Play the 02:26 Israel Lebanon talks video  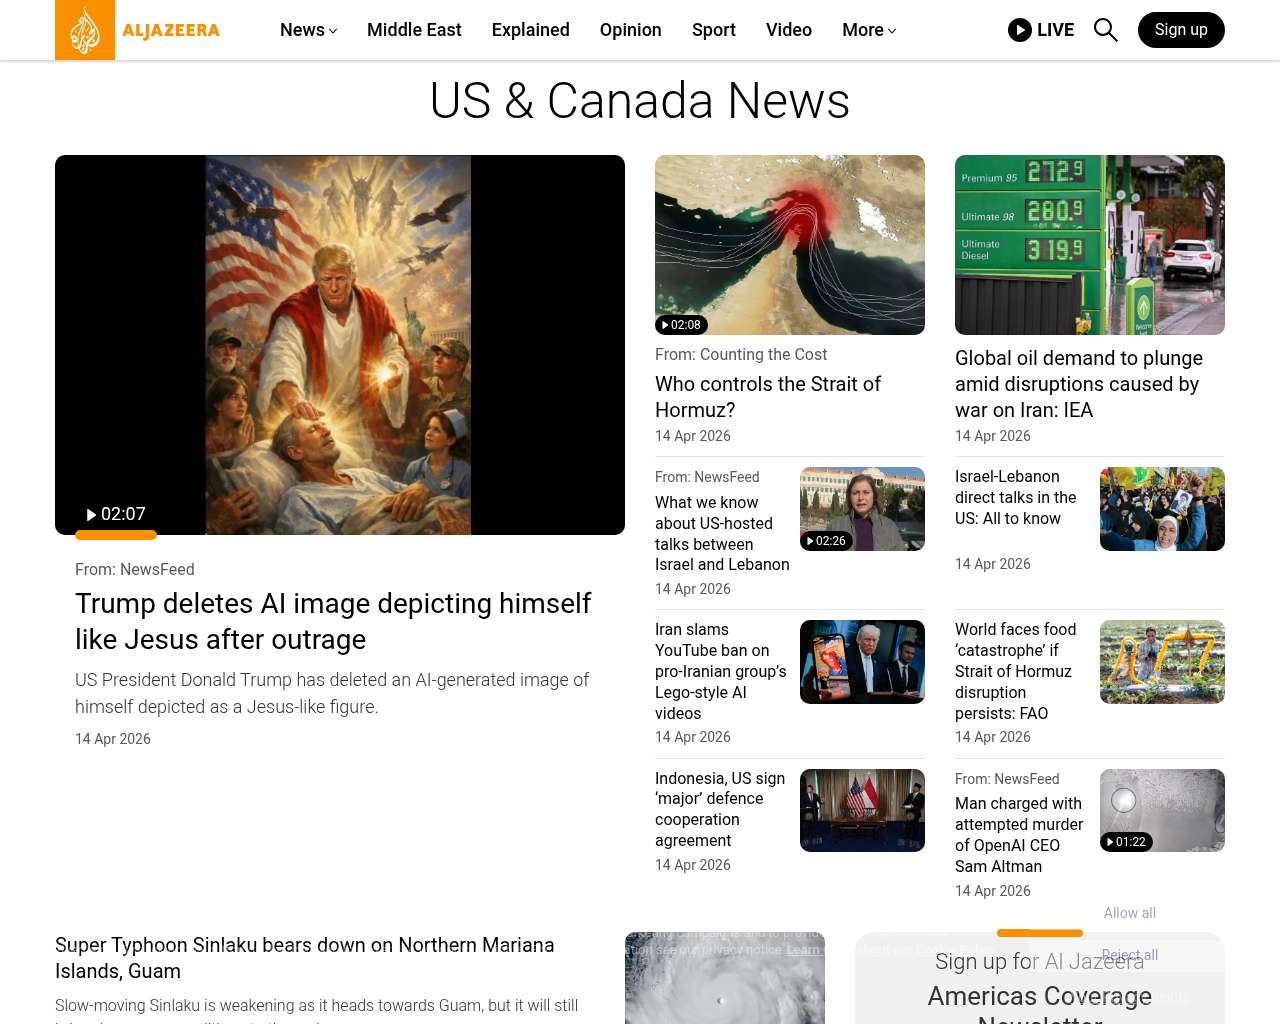click(x=826, y=541)
